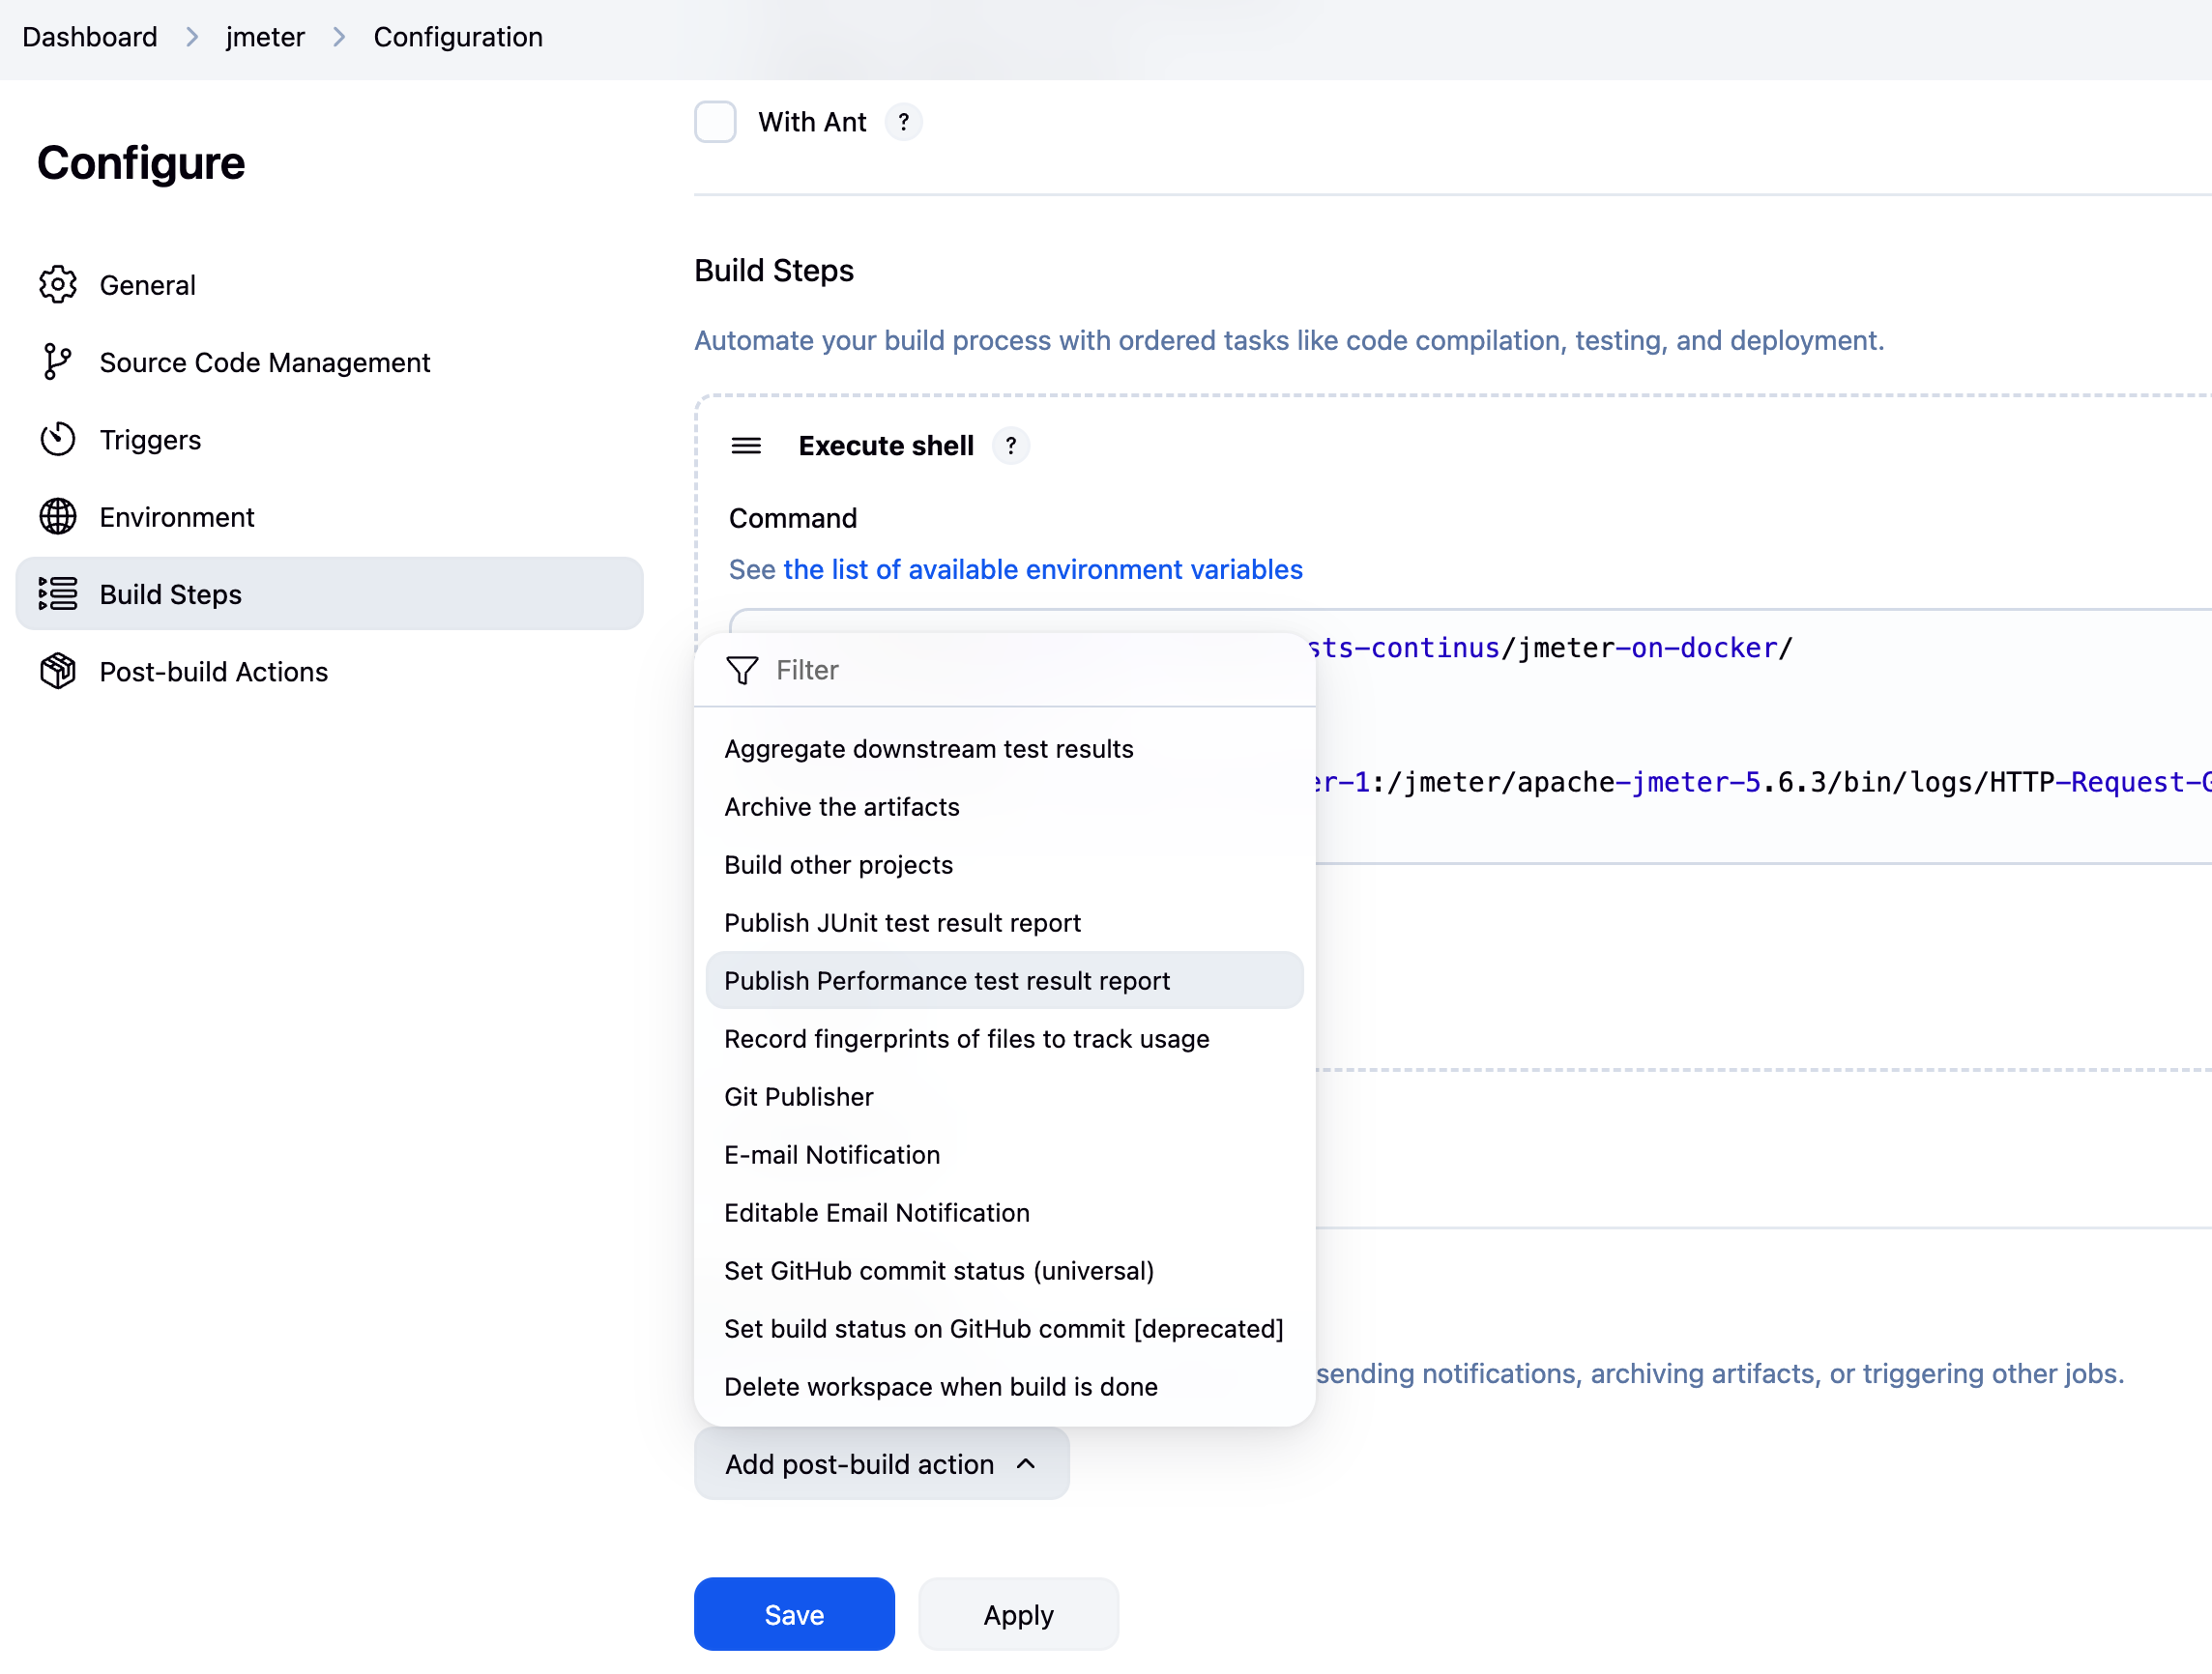This screenshot has height=1674, width=2212.
Task: Click the Save button
Action: [x=793, y=1613]
